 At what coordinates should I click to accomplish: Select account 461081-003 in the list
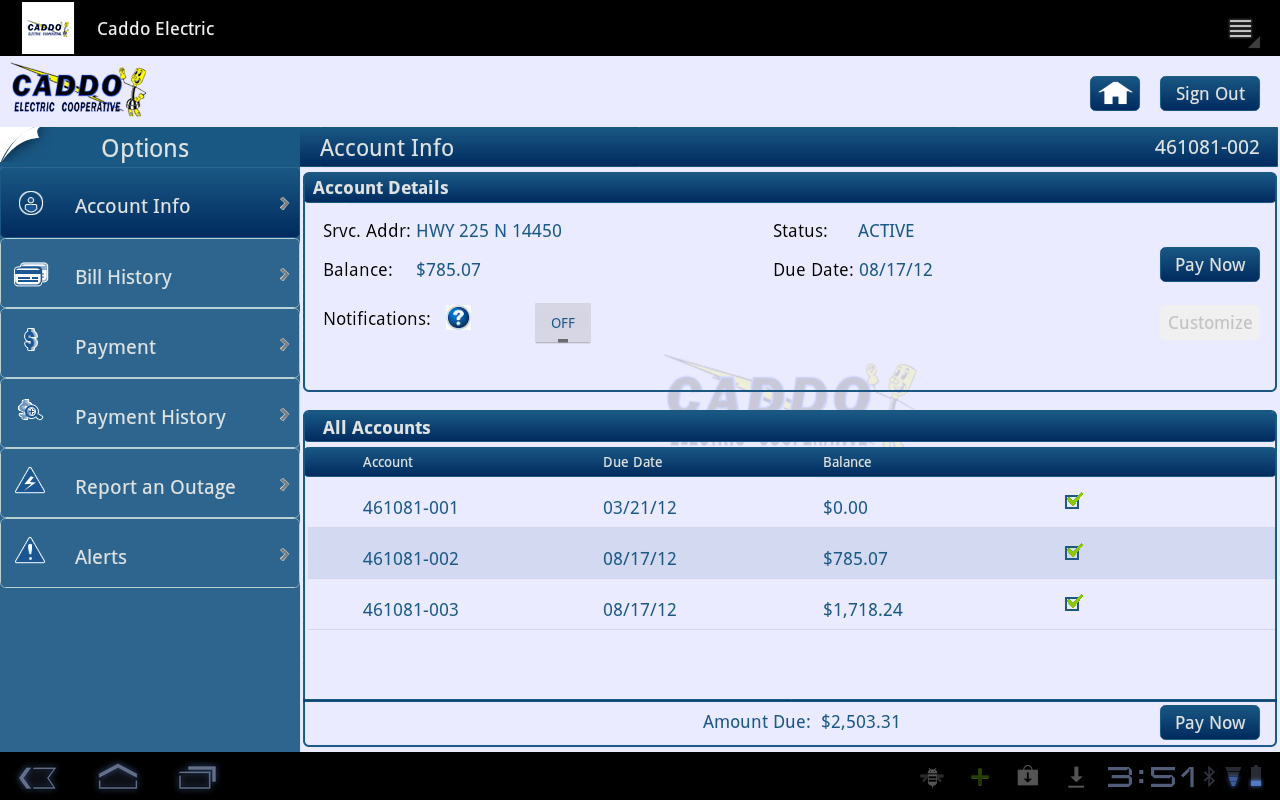pyautogui.click(x=790, y=605)
